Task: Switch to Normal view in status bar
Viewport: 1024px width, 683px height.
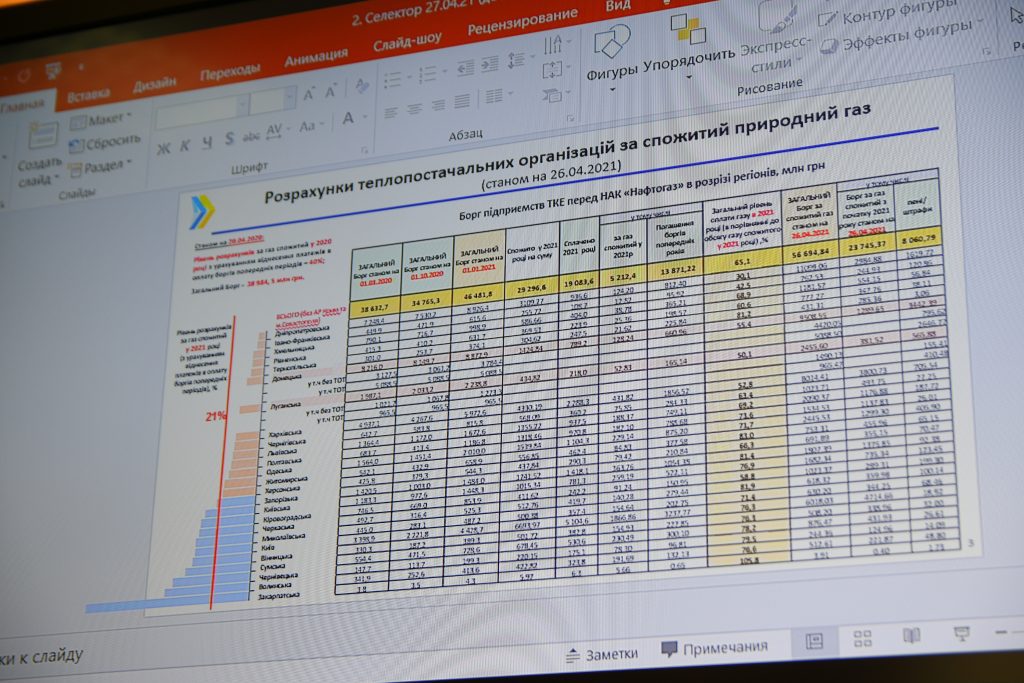Action: tap(814, 641)
